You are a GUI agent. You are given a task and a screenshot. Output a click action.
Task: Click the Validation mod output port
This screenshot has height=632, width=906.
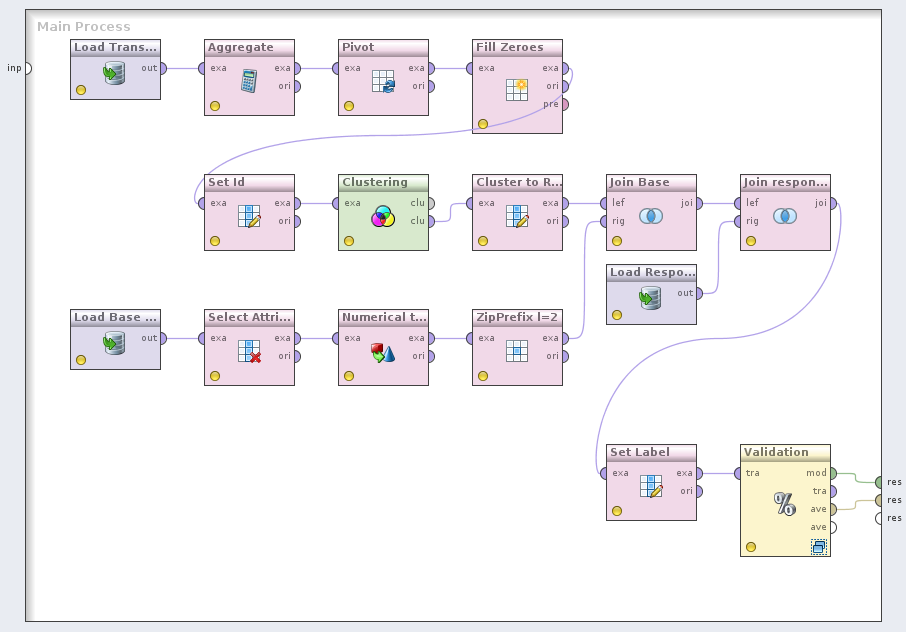pyautogui.click(x=833, y=473)
